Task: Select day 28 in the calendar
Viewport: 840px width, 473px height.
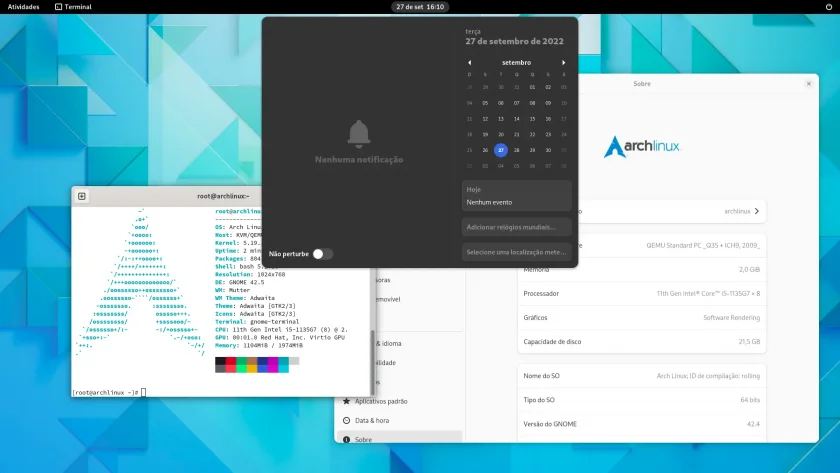Action: tap(516, 150)
